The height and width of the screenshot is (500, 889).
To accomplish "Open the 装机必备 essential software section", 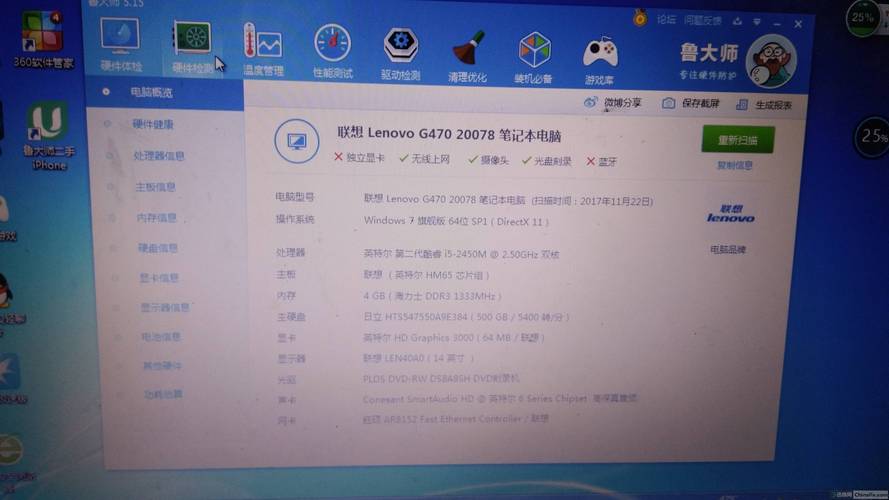I will (x=534, y=58).
